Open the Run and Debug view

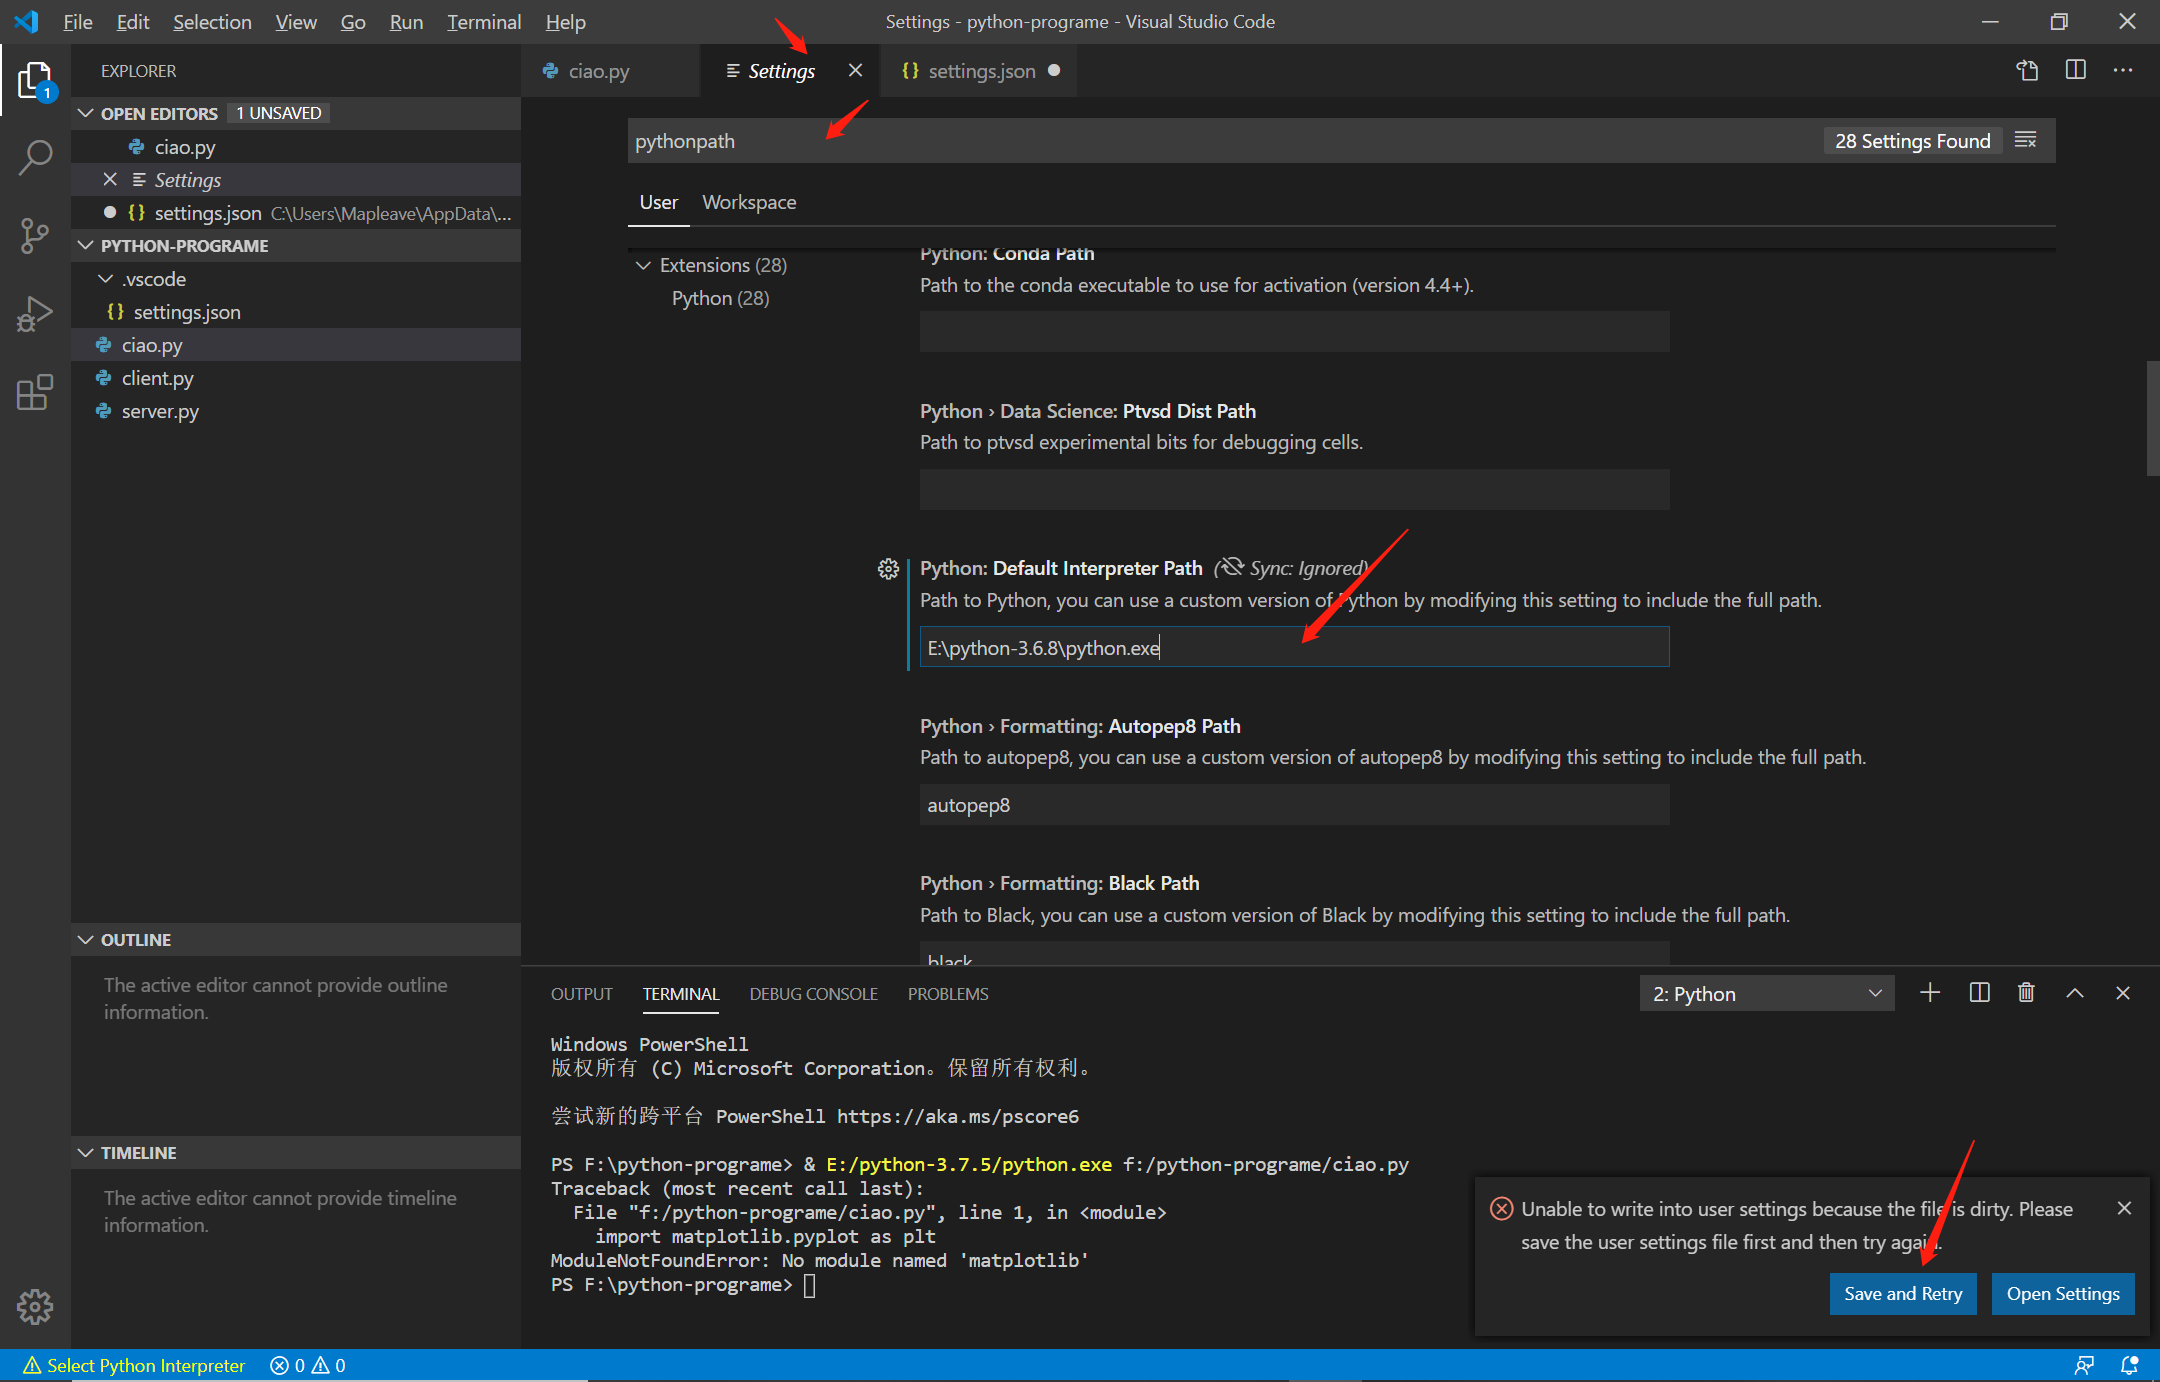pyautogui.click(x=36, y=313)
